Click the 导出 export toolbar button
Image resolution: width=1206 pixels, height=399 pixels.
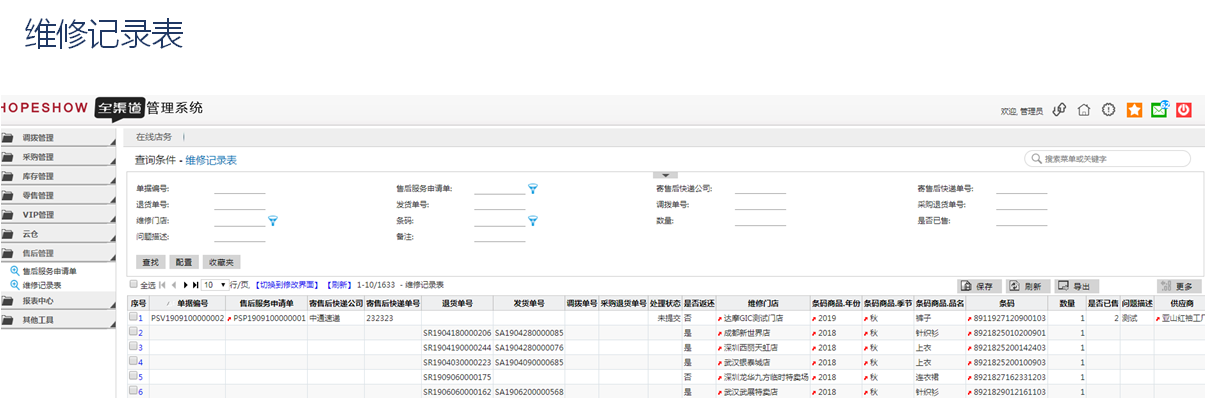[x=1077, y=286]
